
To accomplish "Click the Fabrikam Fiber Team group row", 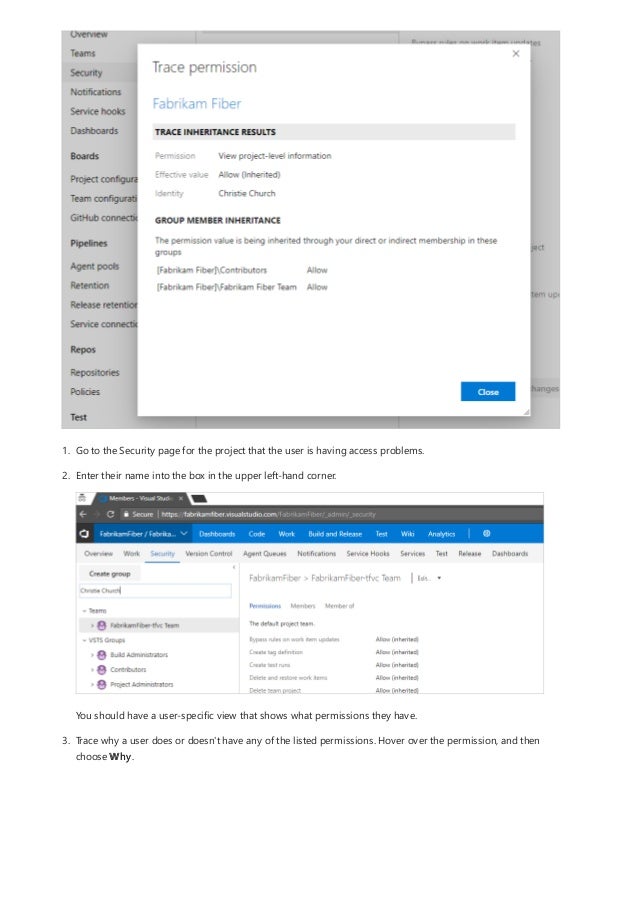I will point(242,287).
